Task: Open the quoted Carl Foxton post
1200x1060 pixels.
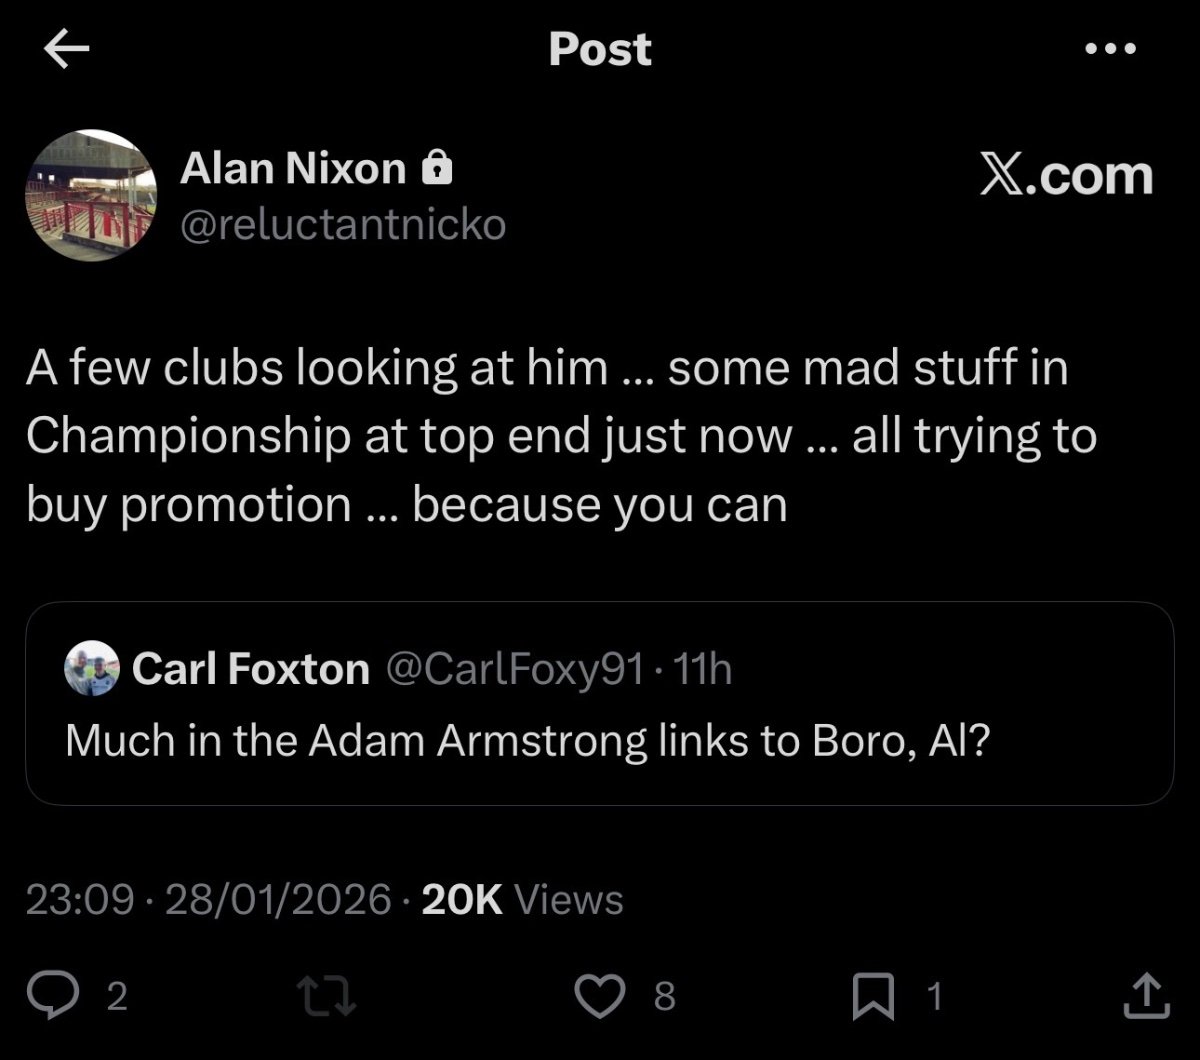Action: pyautogui.click(x=598, y=740)
